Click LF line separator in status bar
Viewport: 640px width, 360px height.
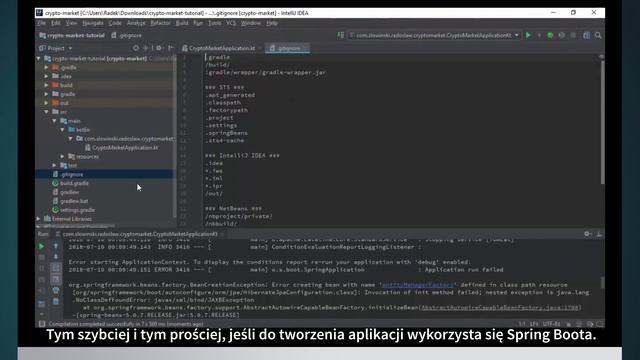tap(534, 324)
